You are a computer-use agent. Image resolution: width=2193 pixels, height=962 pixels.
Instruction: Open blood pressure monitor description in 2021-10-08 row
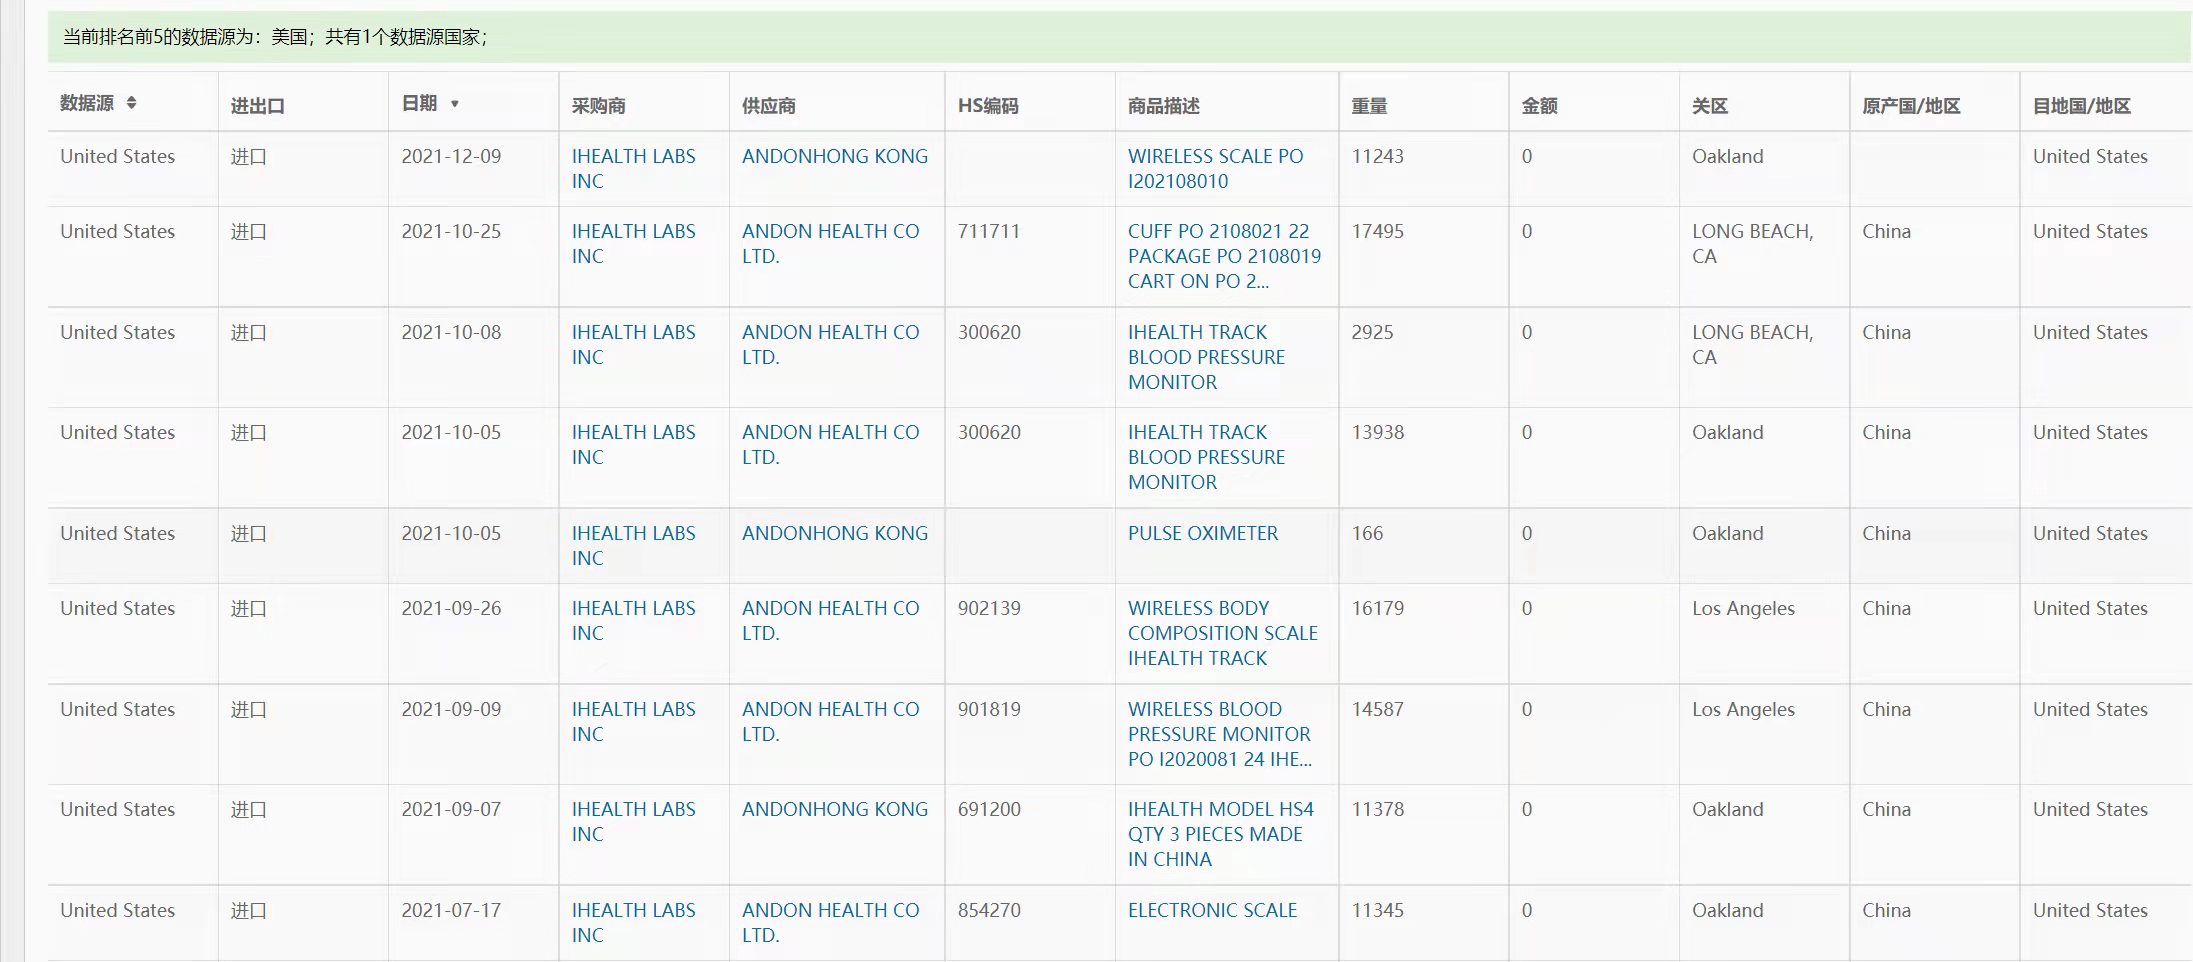coord(1206,357)
